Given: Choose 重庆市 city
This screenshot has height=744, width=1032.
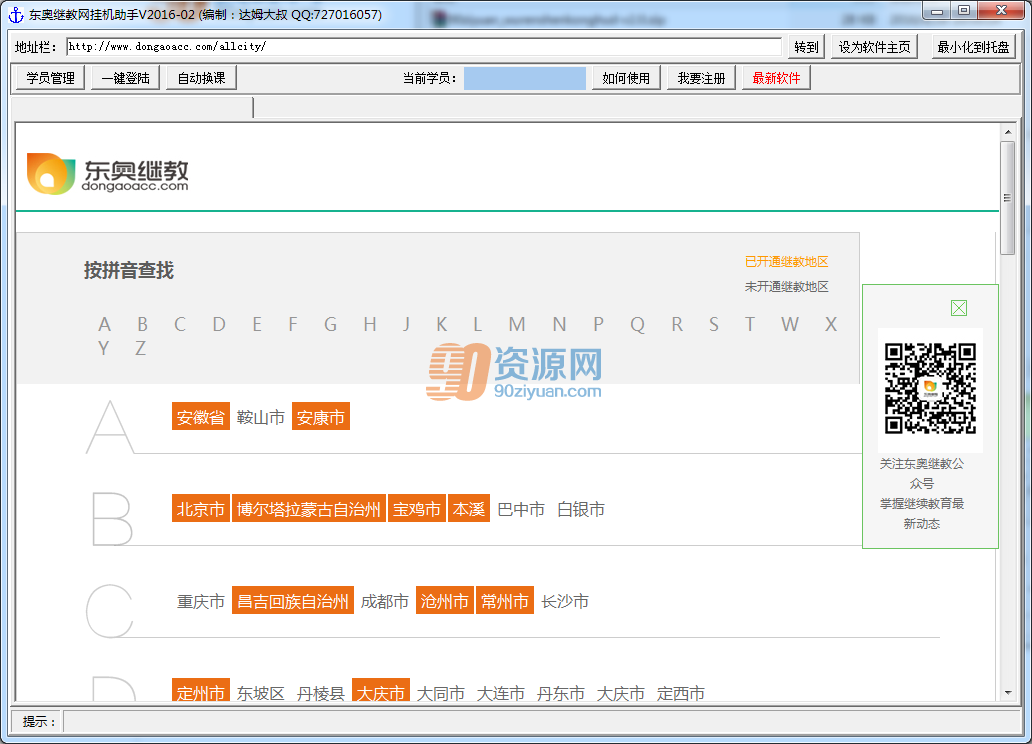Looking at the screenshot, I should pos(201,601).
